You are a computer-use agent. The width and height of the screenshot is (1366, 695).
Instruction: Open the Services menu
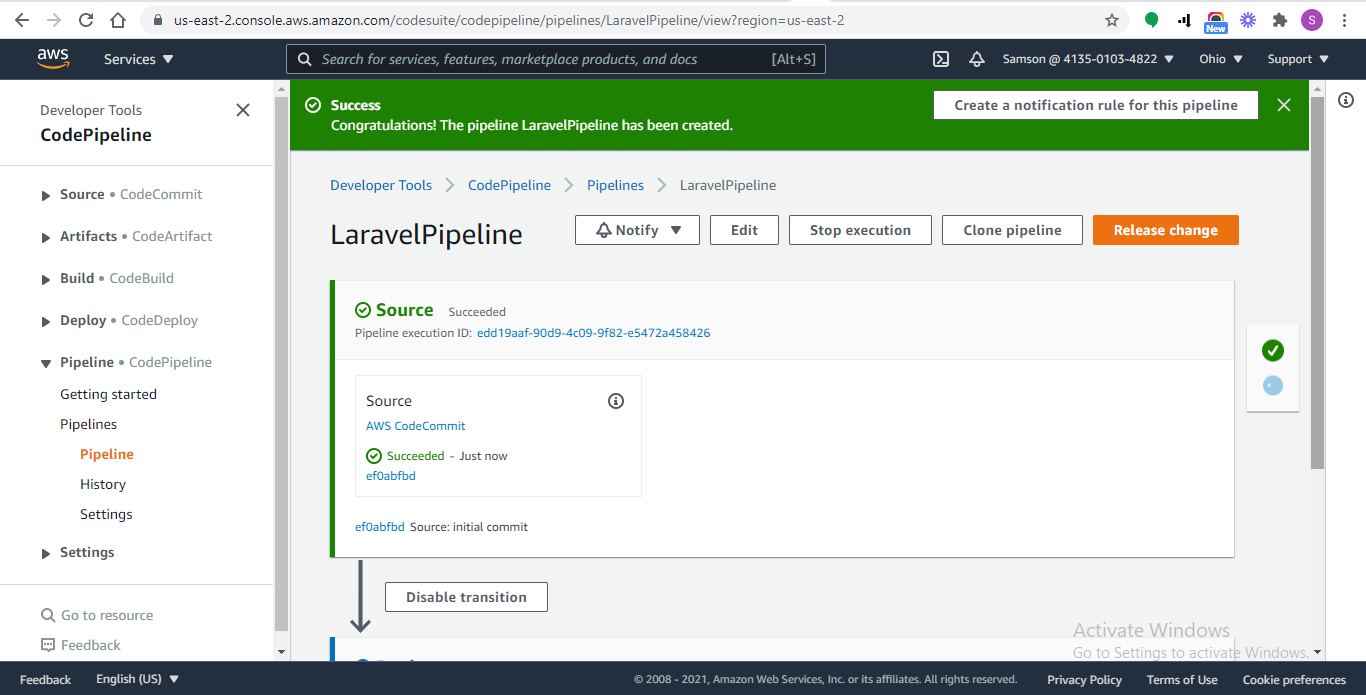pos(139,59)
